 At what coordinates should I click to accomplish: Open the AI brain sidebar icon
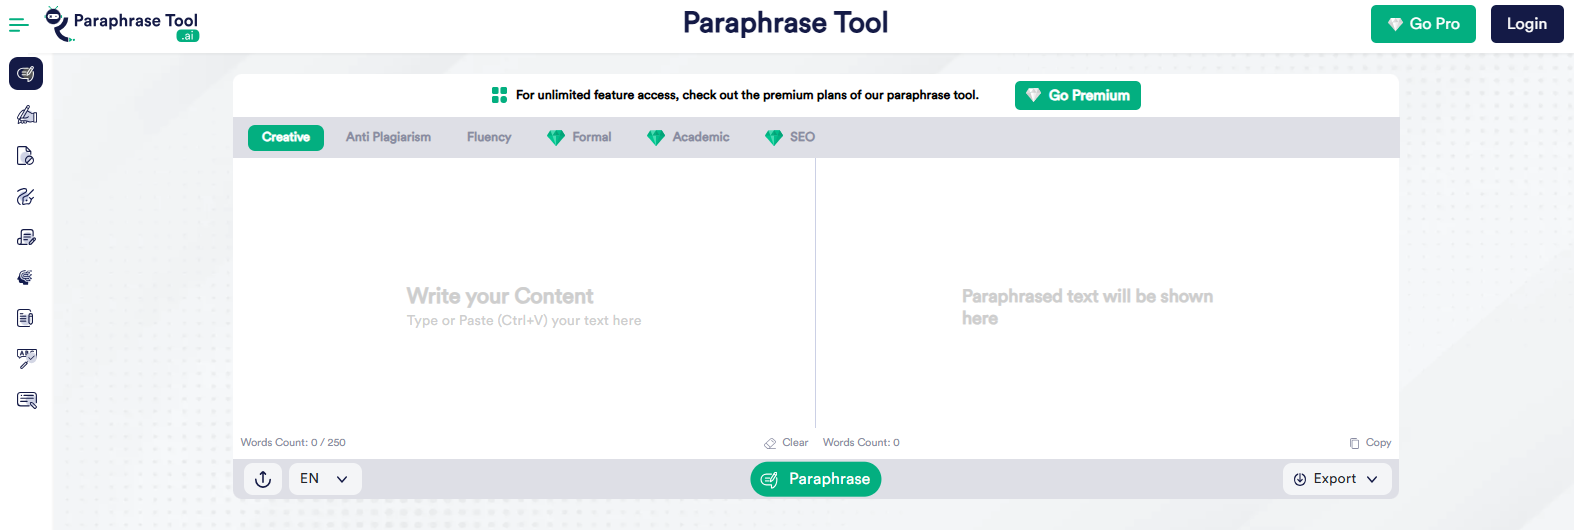click(26, 277)
